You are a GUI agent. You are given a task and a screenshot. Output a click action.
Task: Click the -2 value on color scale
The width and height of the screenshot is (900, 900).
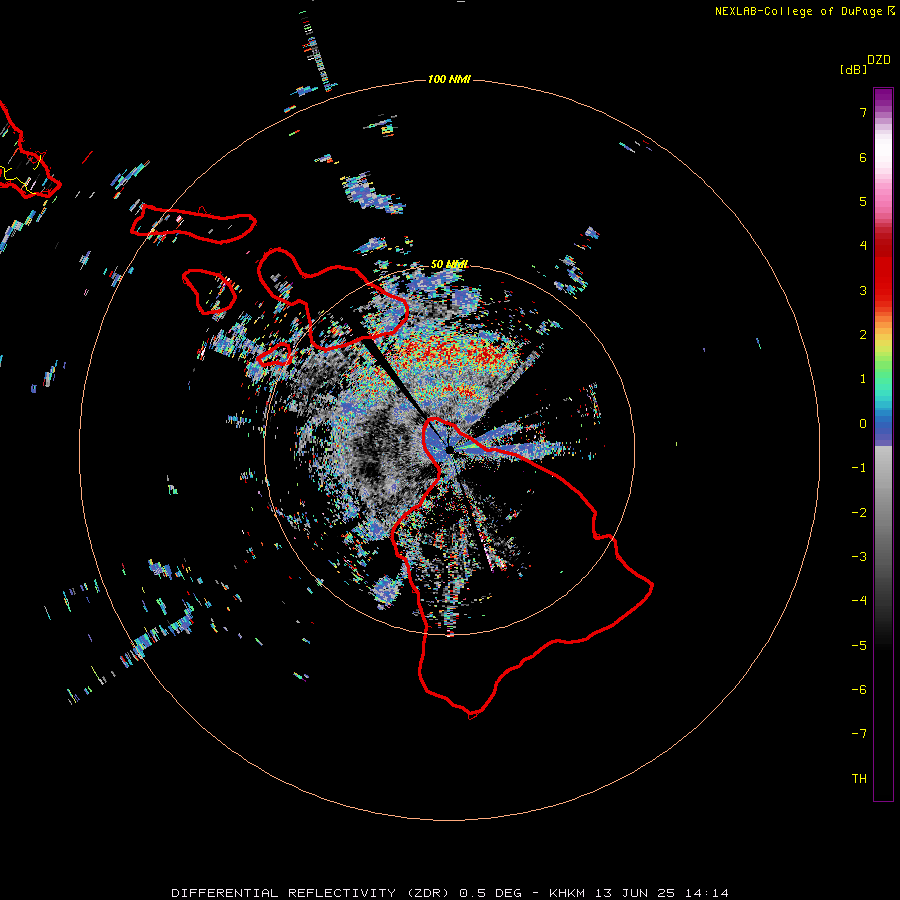coord(859,513)
